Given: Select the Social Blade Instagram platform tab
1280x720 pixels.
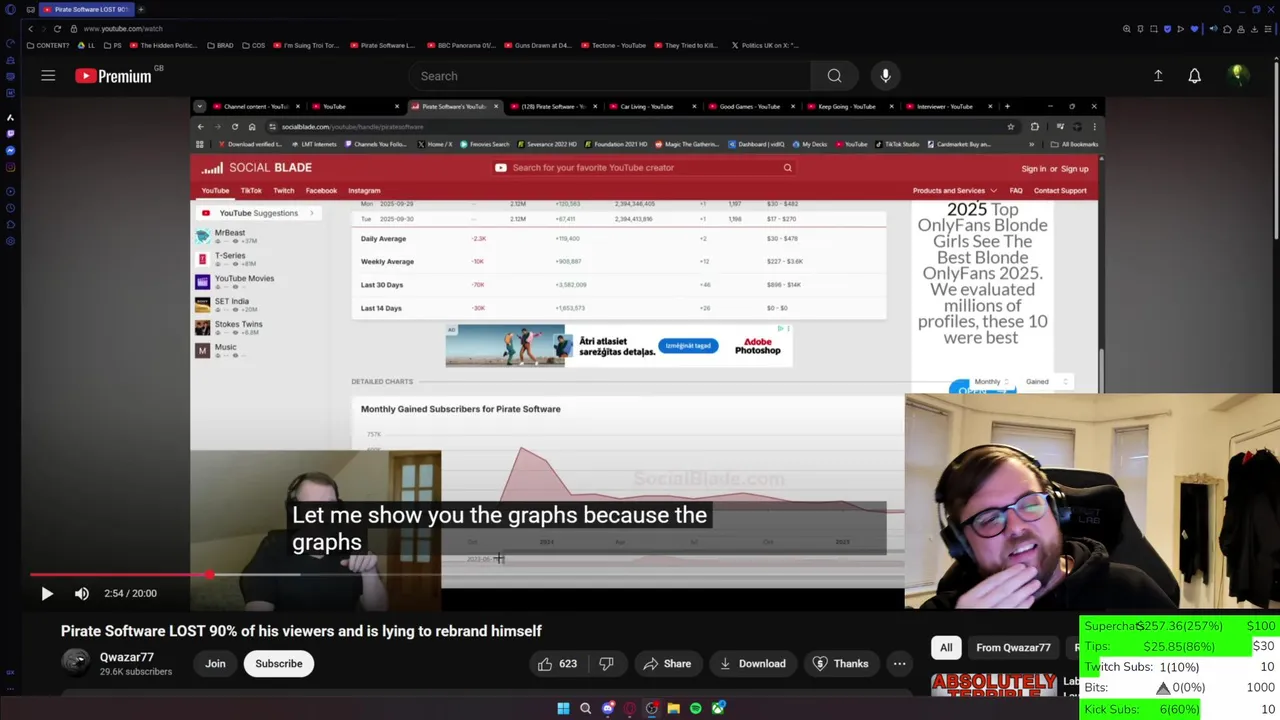Looking at the screenshot, I should 364,190.
